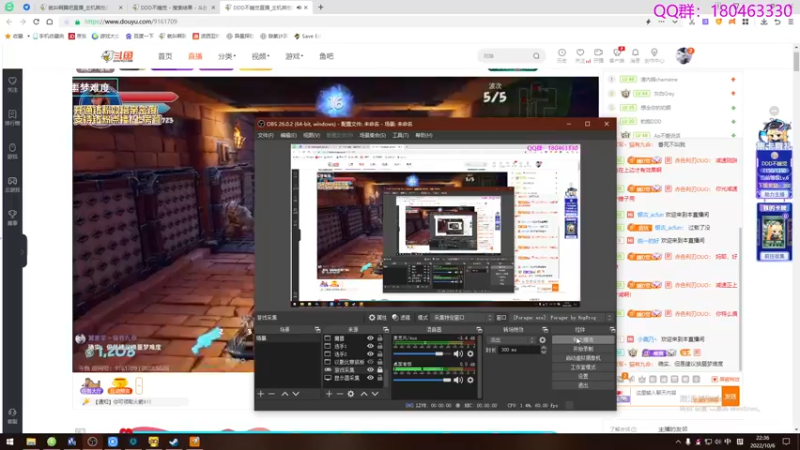Toggle lock on 显示器采集 source
Screen dimensions: 800x450
pos(380,378)
